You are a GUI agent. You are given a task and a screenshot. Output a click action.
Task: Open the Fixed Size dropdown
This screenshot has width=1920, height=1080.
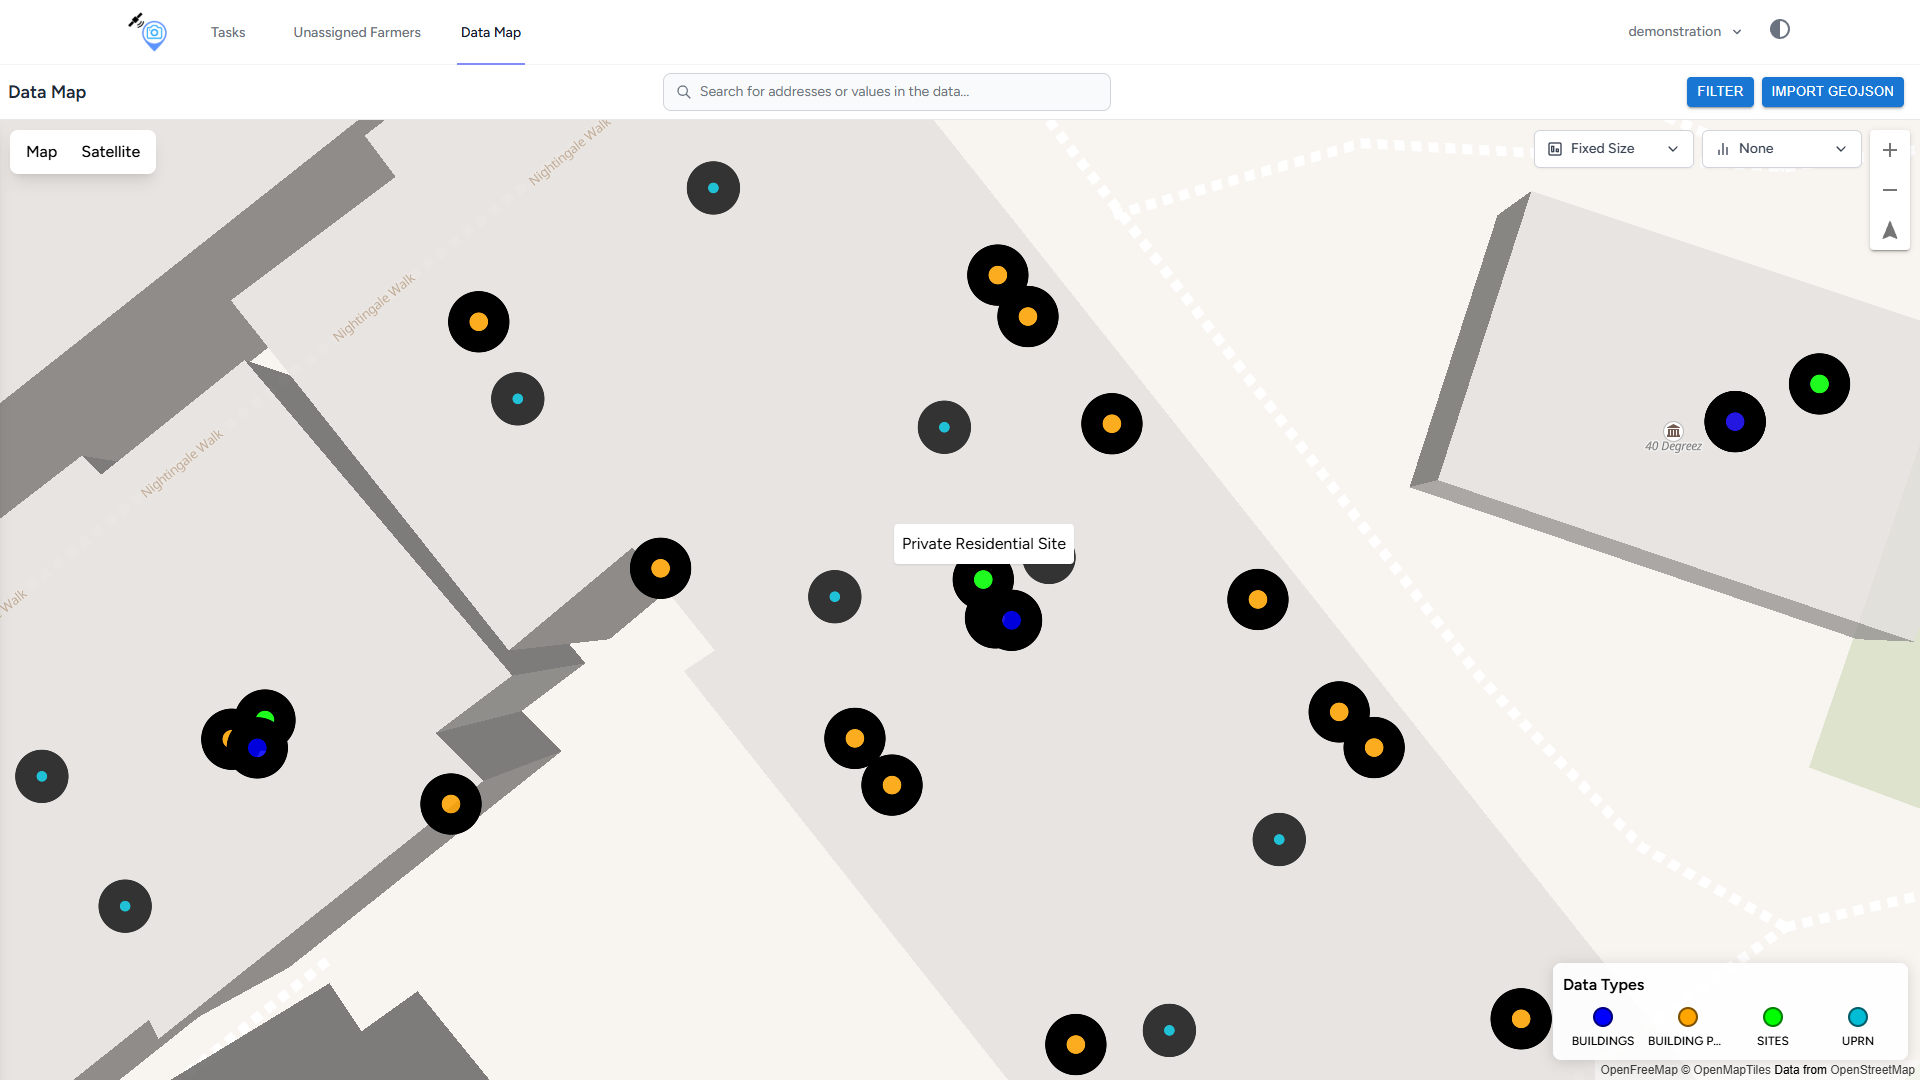pos(1612,149)
